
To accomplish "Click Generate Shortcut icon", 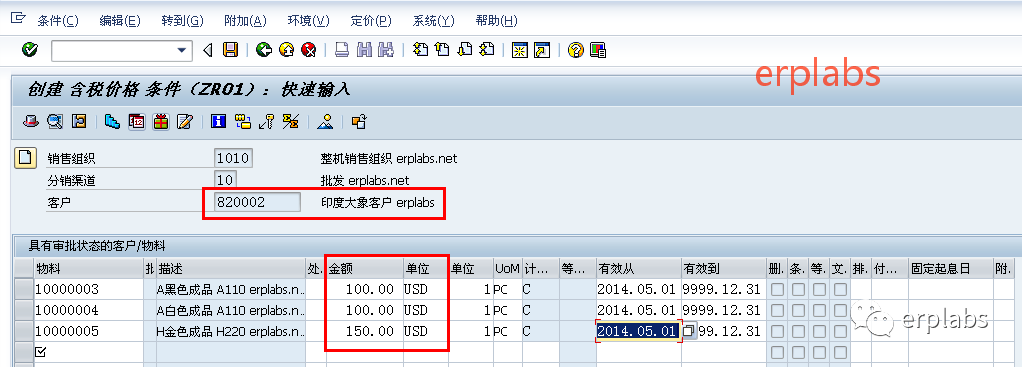I will (542, 50).
